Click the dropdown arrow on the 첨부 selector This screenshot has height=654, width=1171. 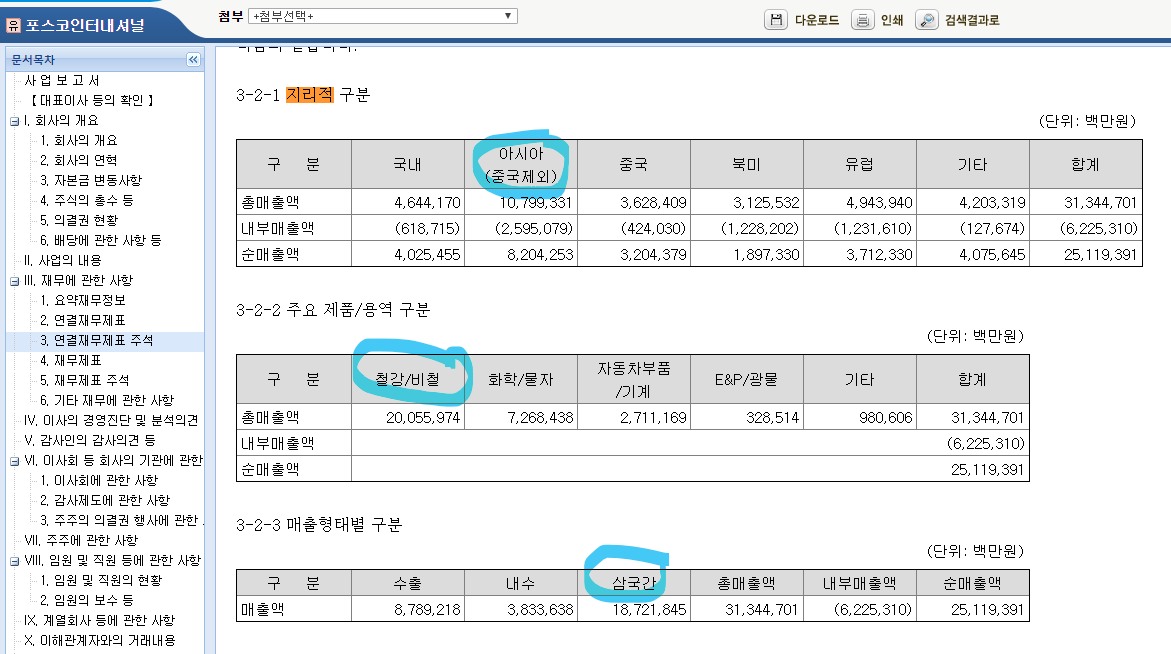point(507,15)
